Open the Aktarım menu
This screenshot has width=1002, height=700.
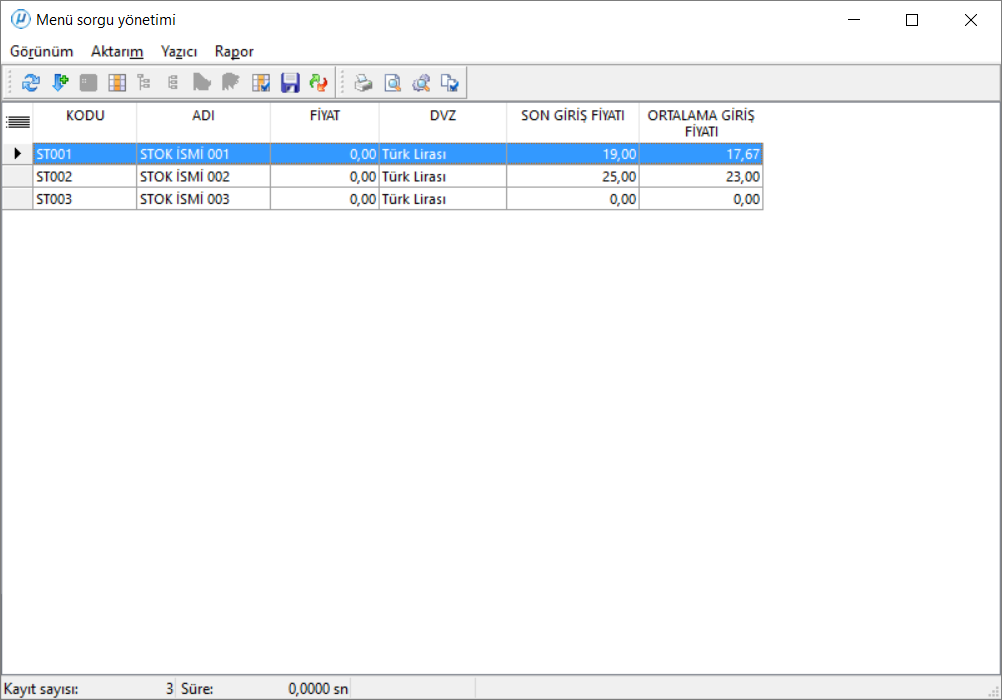pyautogui.click(x=117, y=51)
